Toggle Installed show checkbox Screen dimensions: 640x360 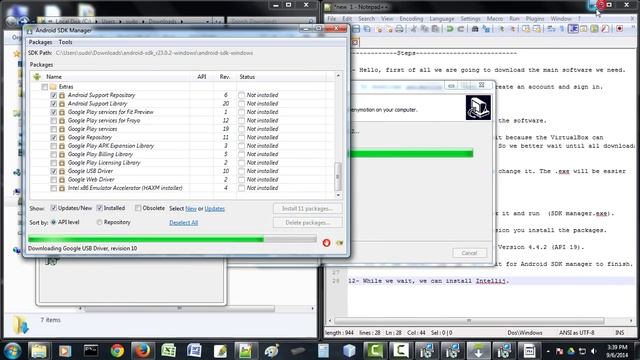(99, 208)
